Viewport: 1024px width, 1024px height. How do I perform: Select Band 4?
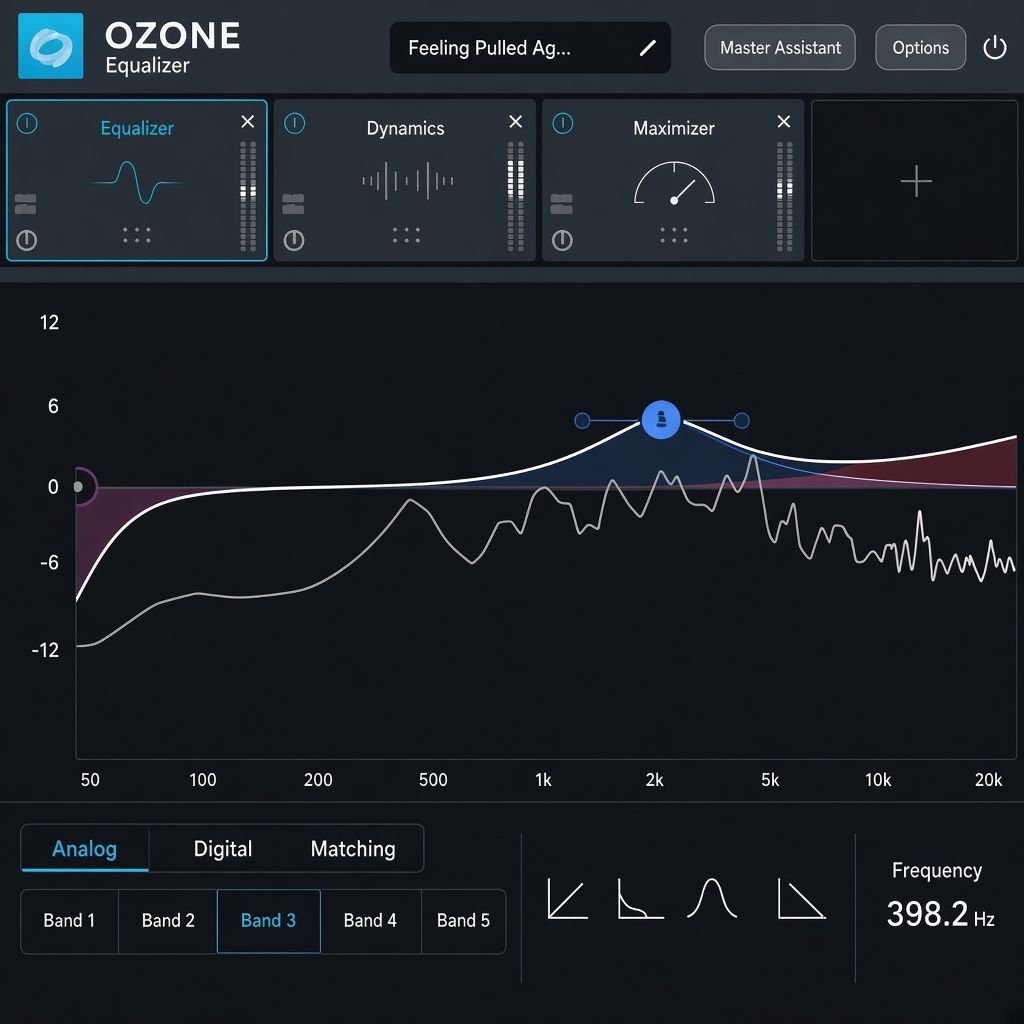(x=370, y=921)
